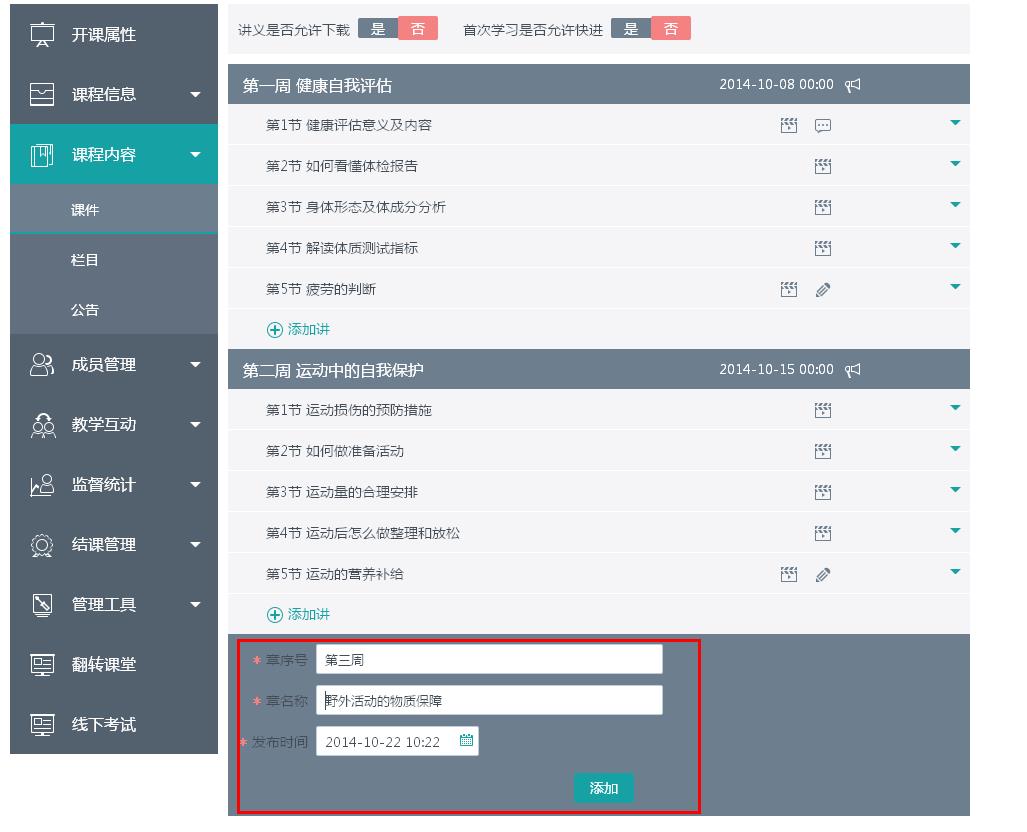Click 添加 button to add chapter
The height and width of the screenshot is (832, 1027).
604,788
